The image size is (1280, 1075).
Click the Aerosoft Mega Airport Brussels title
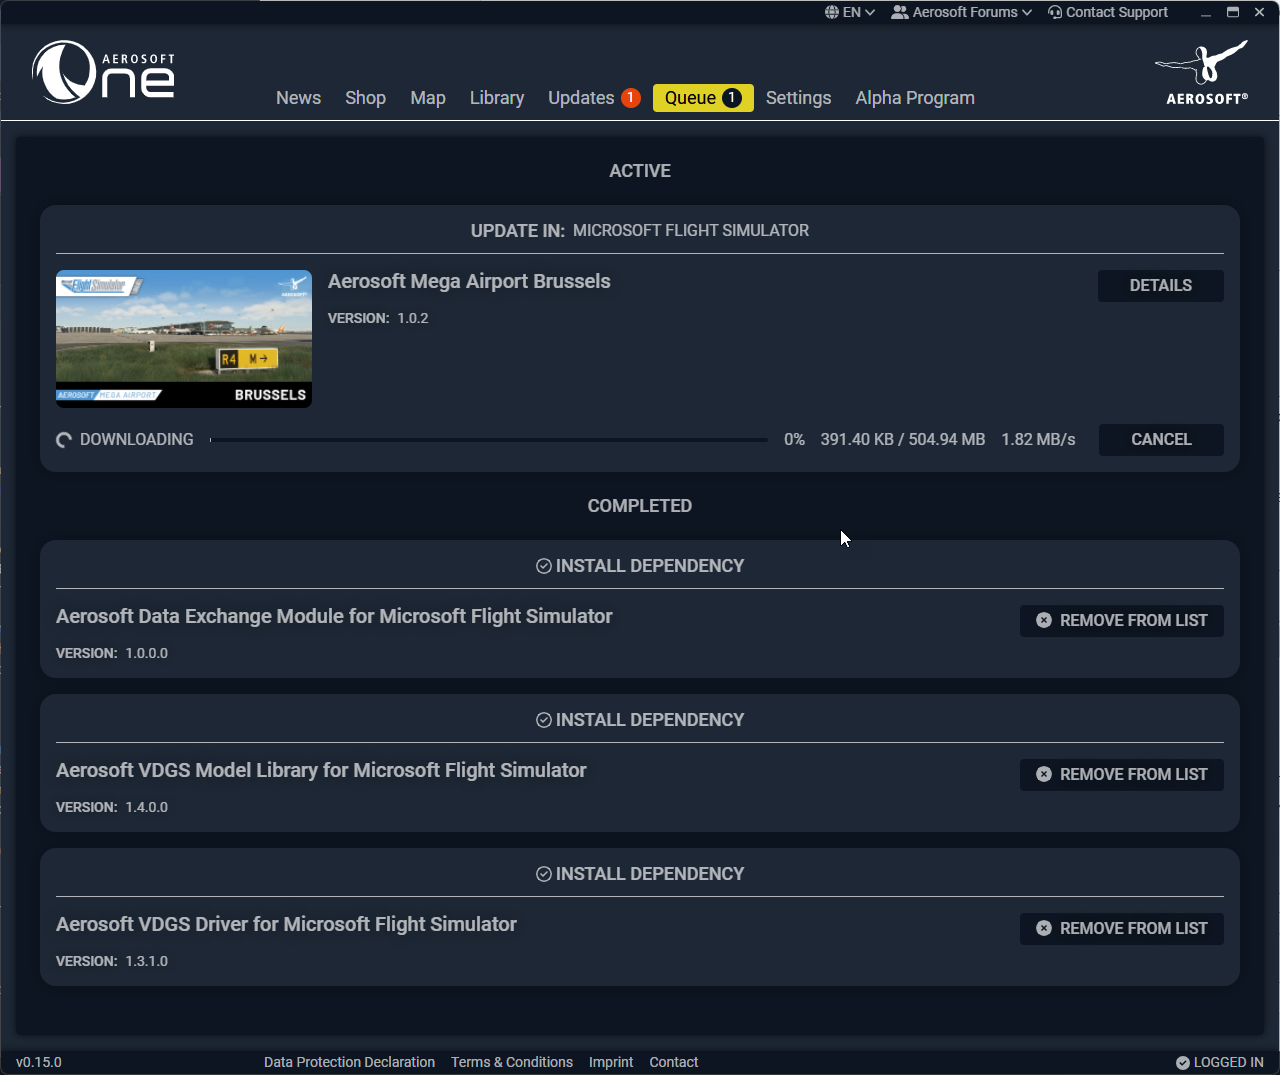tap(469, 282)
